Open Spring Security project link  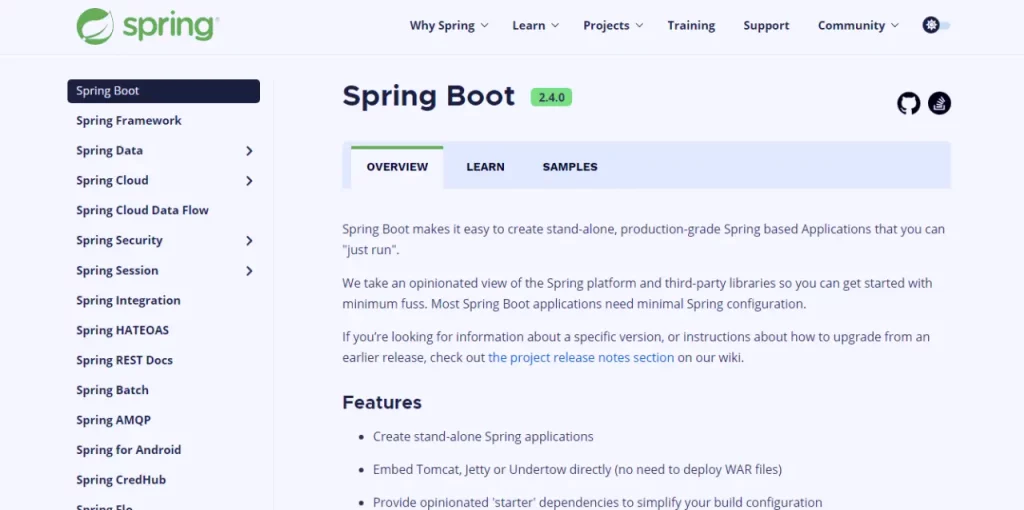pyautogui.click(x=120, y=241)
